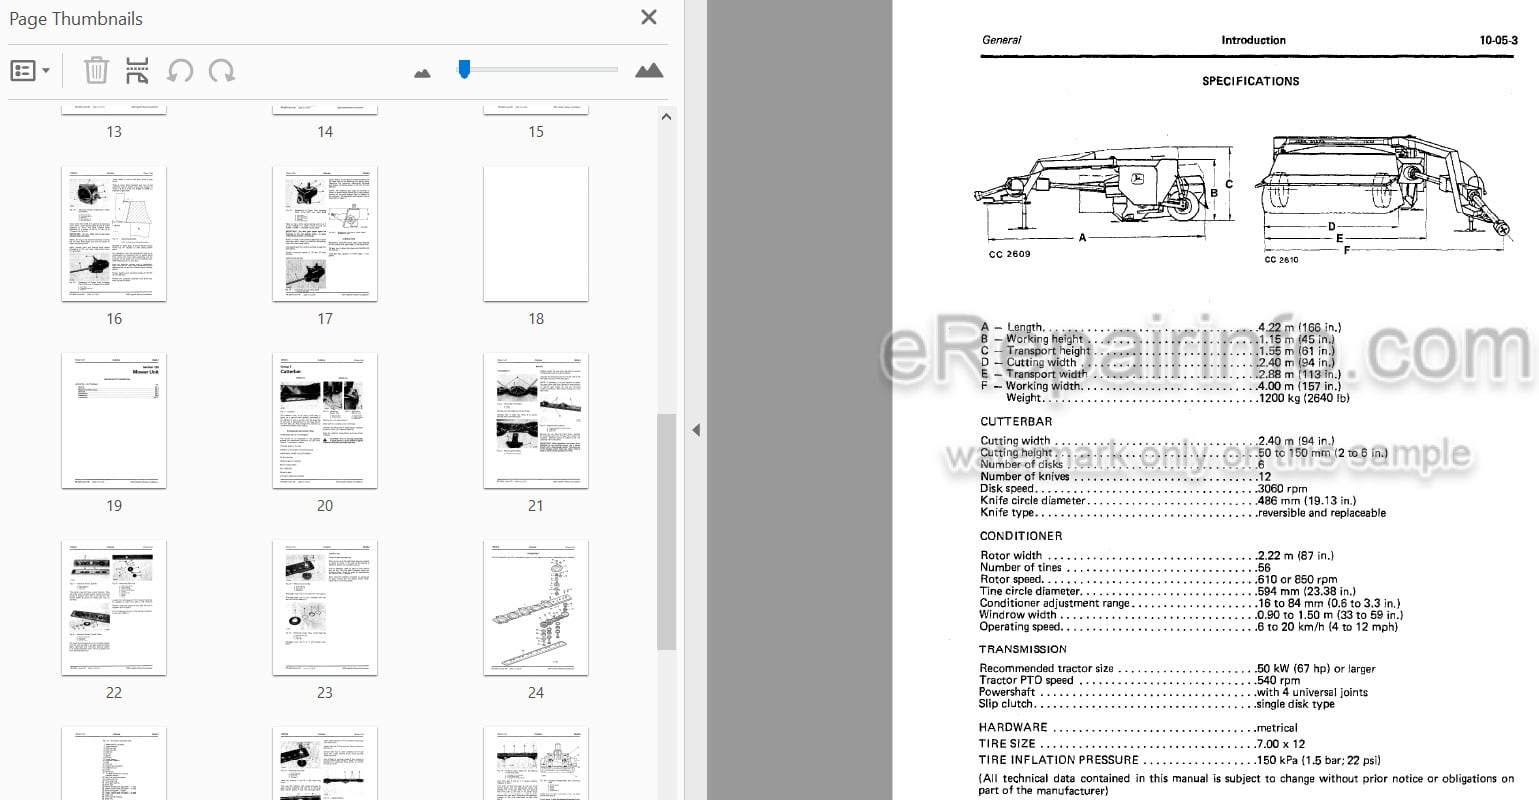1539x800 pixels.
Task: Click the thumbnails panel scrollbar thumb
Action: point(667,532)
